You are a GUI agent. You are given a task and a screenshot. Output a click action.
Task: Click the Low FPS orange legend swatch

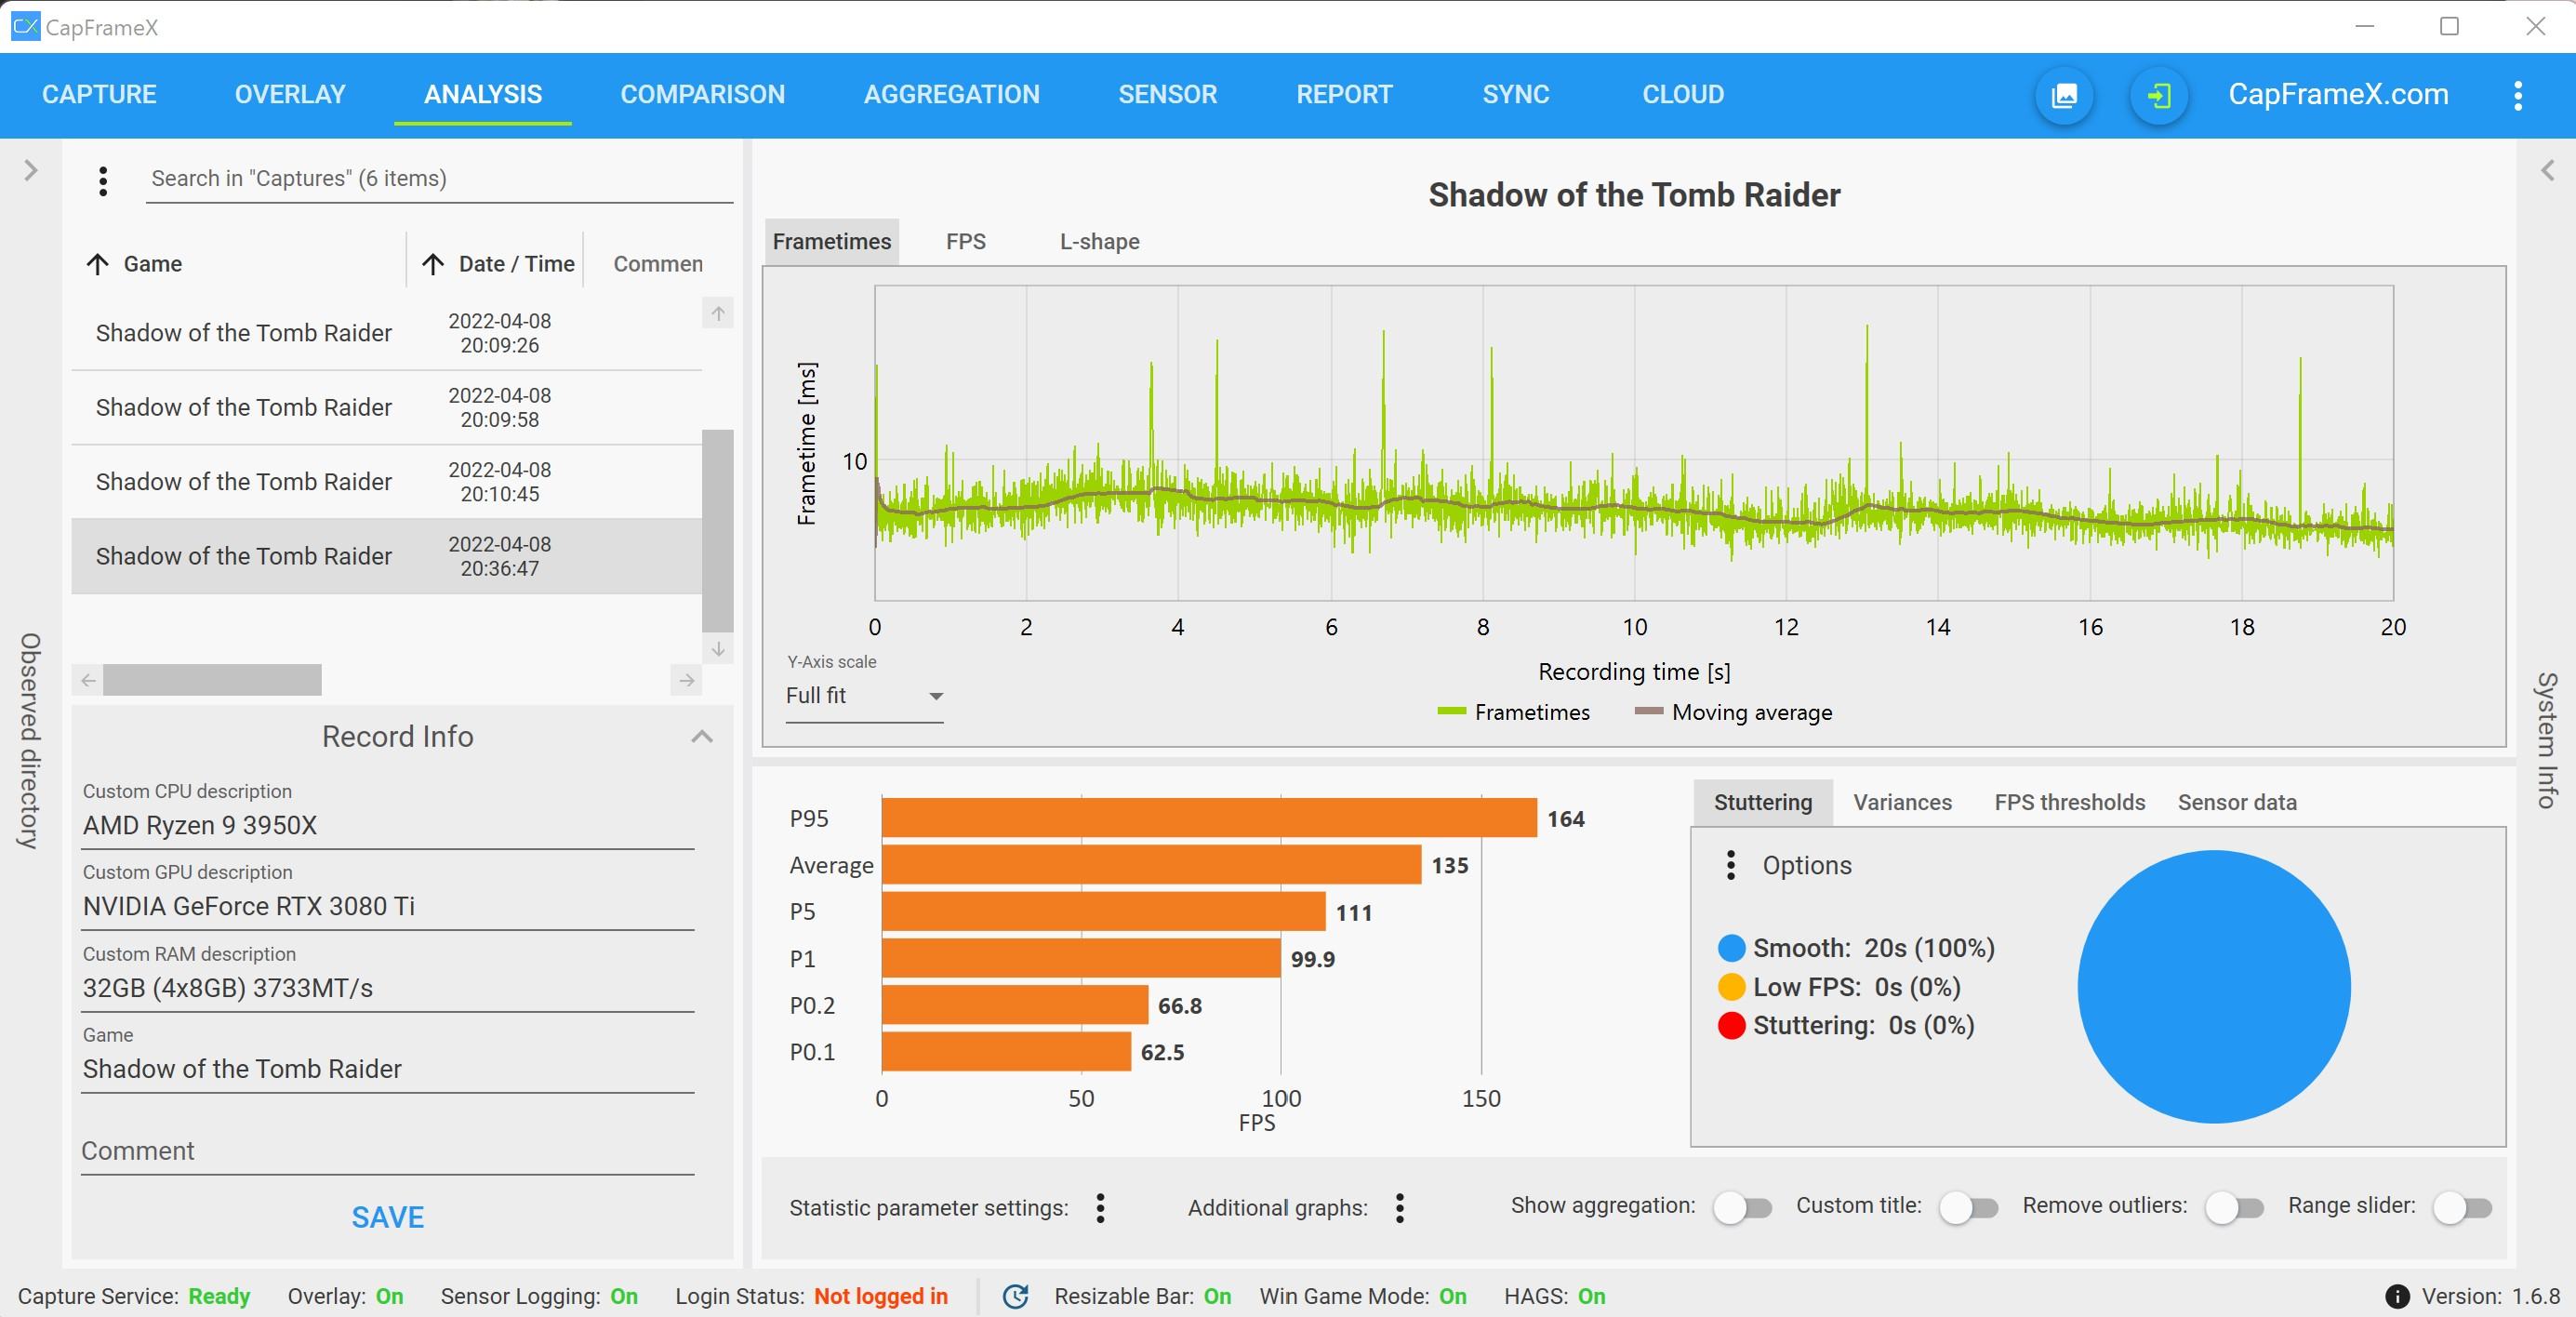(x=1731, y=987)
